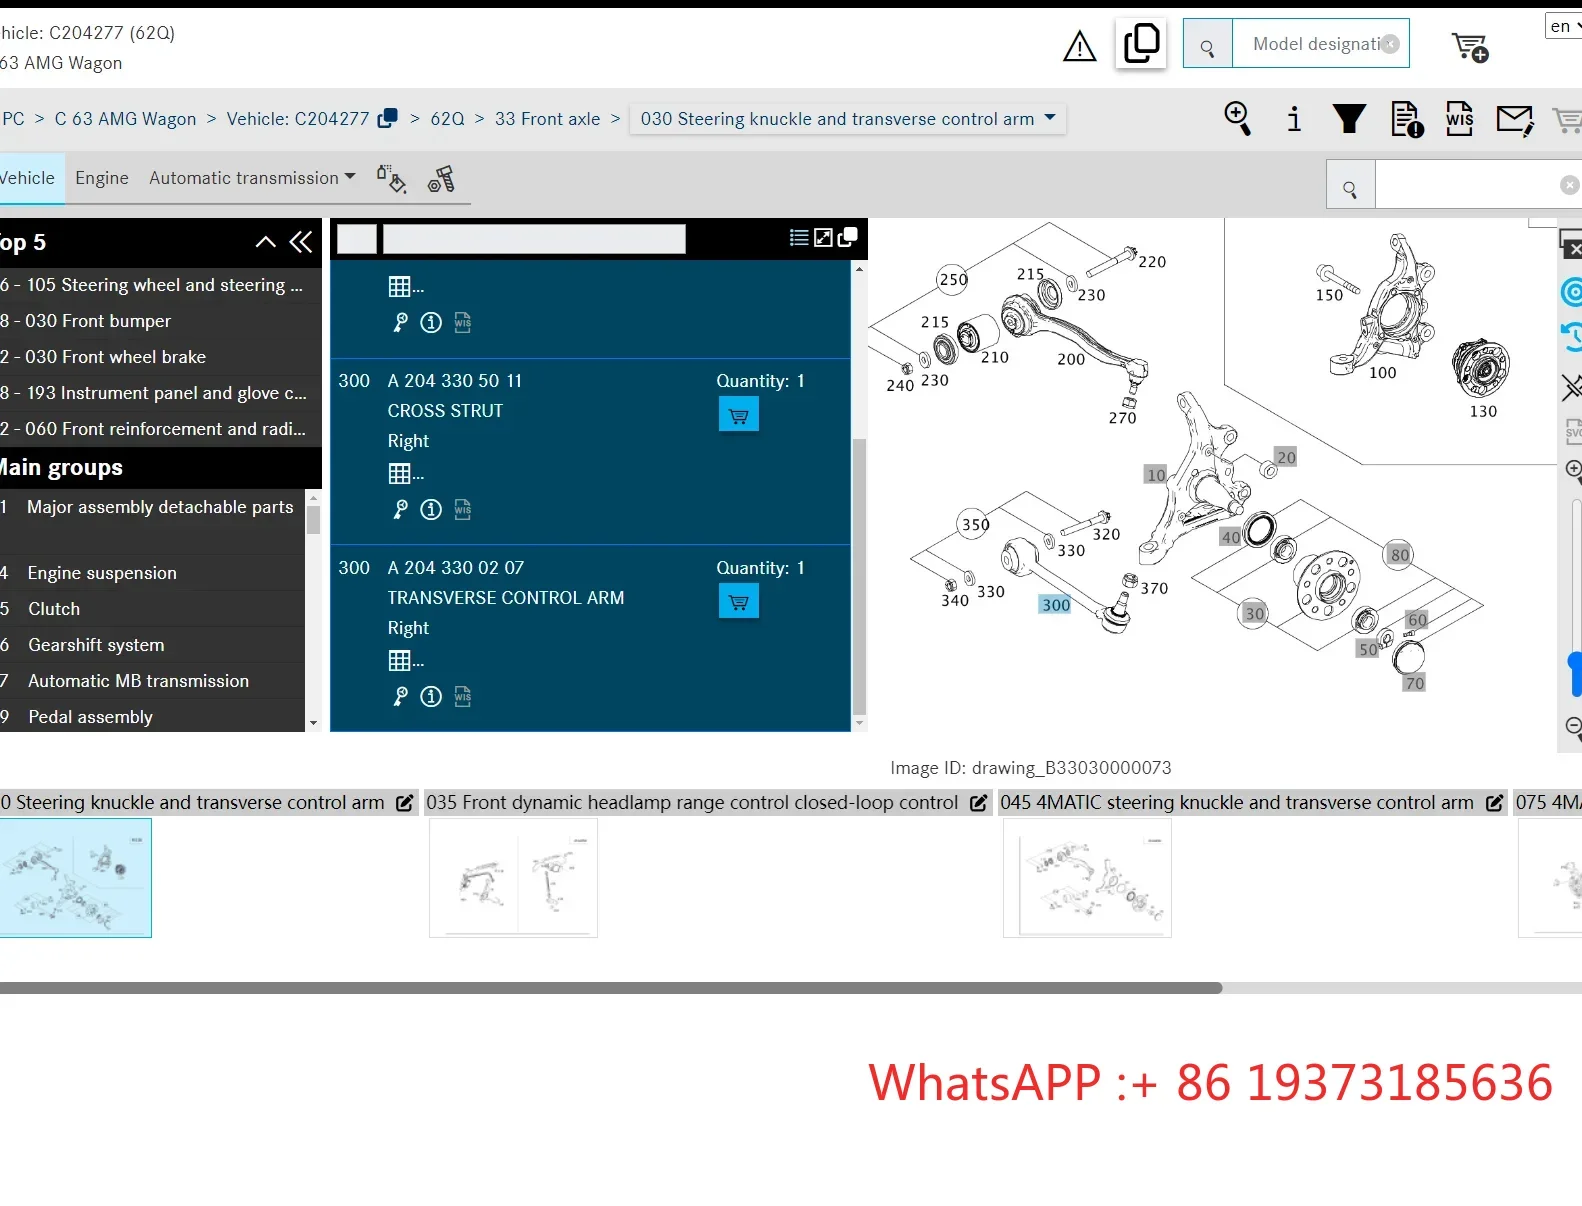Click the warning triangle icon
This screenshot has width=1582, height=1206.
(x=1079, y=46)
